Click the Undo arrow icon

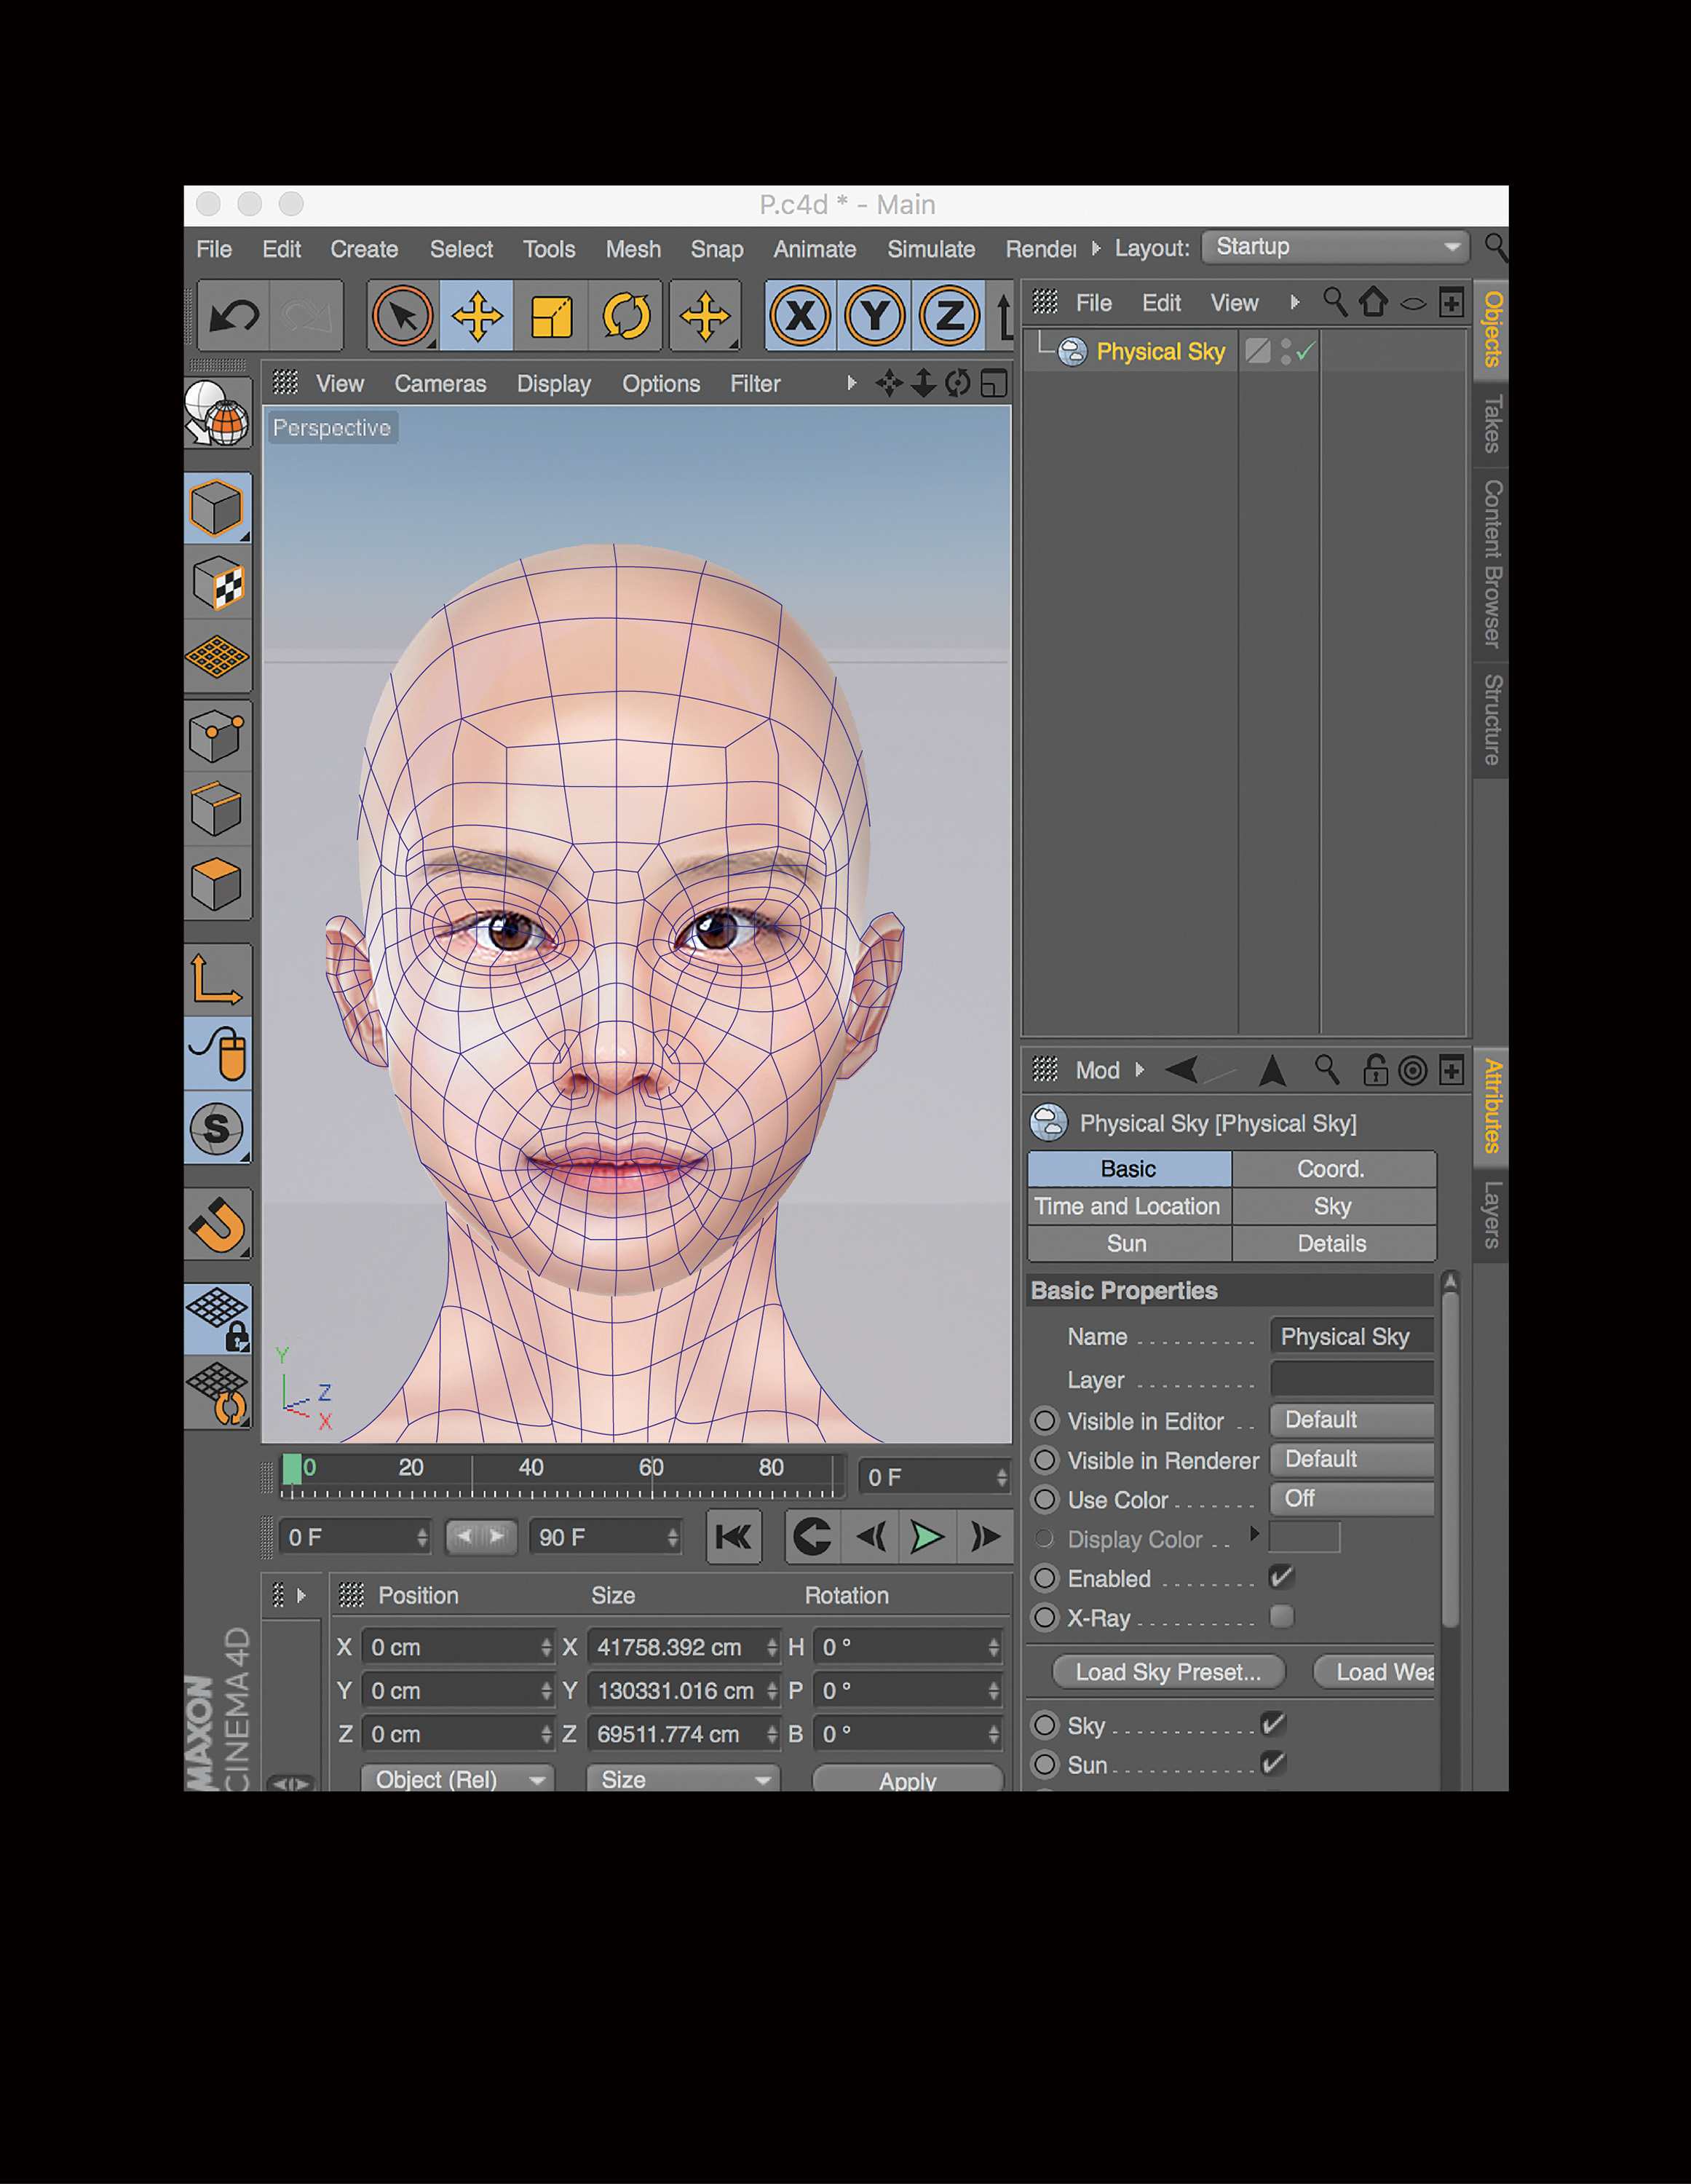click(235, 317)
